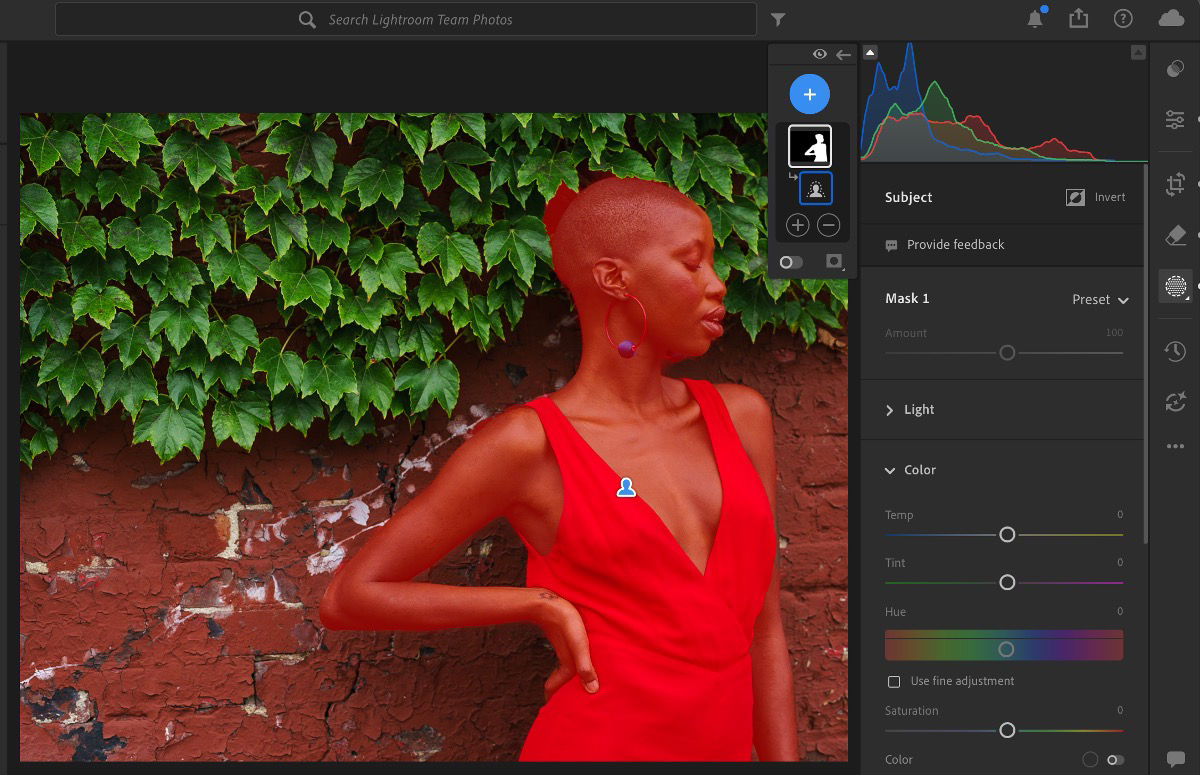Image resolution: width=1200 pixels, height=775 pixels.
Task: Open the Versions history panel
Action: pyautogui.click(x=1176, y=351)
